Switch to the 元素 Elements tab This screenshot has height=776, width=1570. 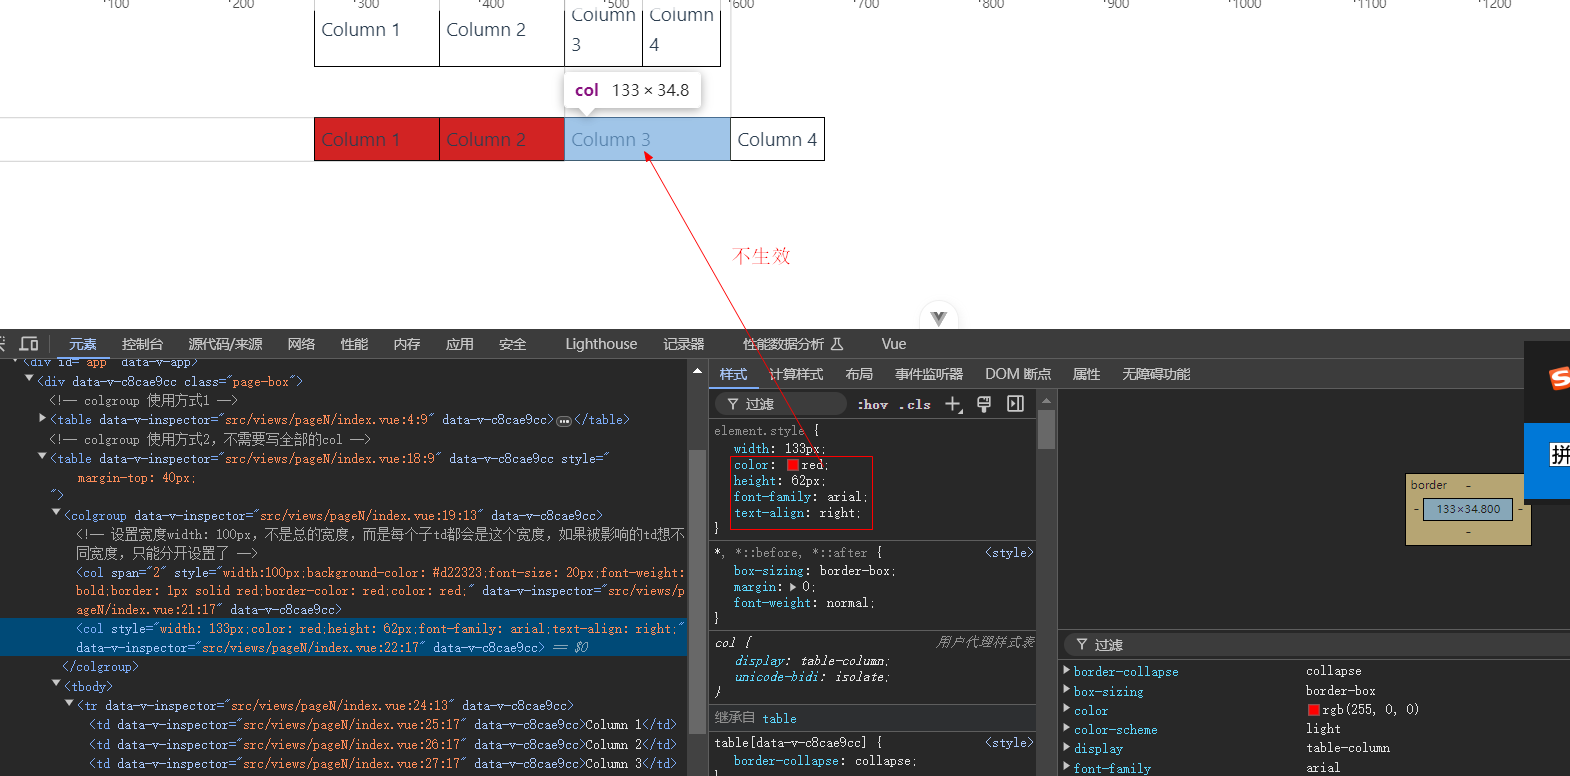83,344
